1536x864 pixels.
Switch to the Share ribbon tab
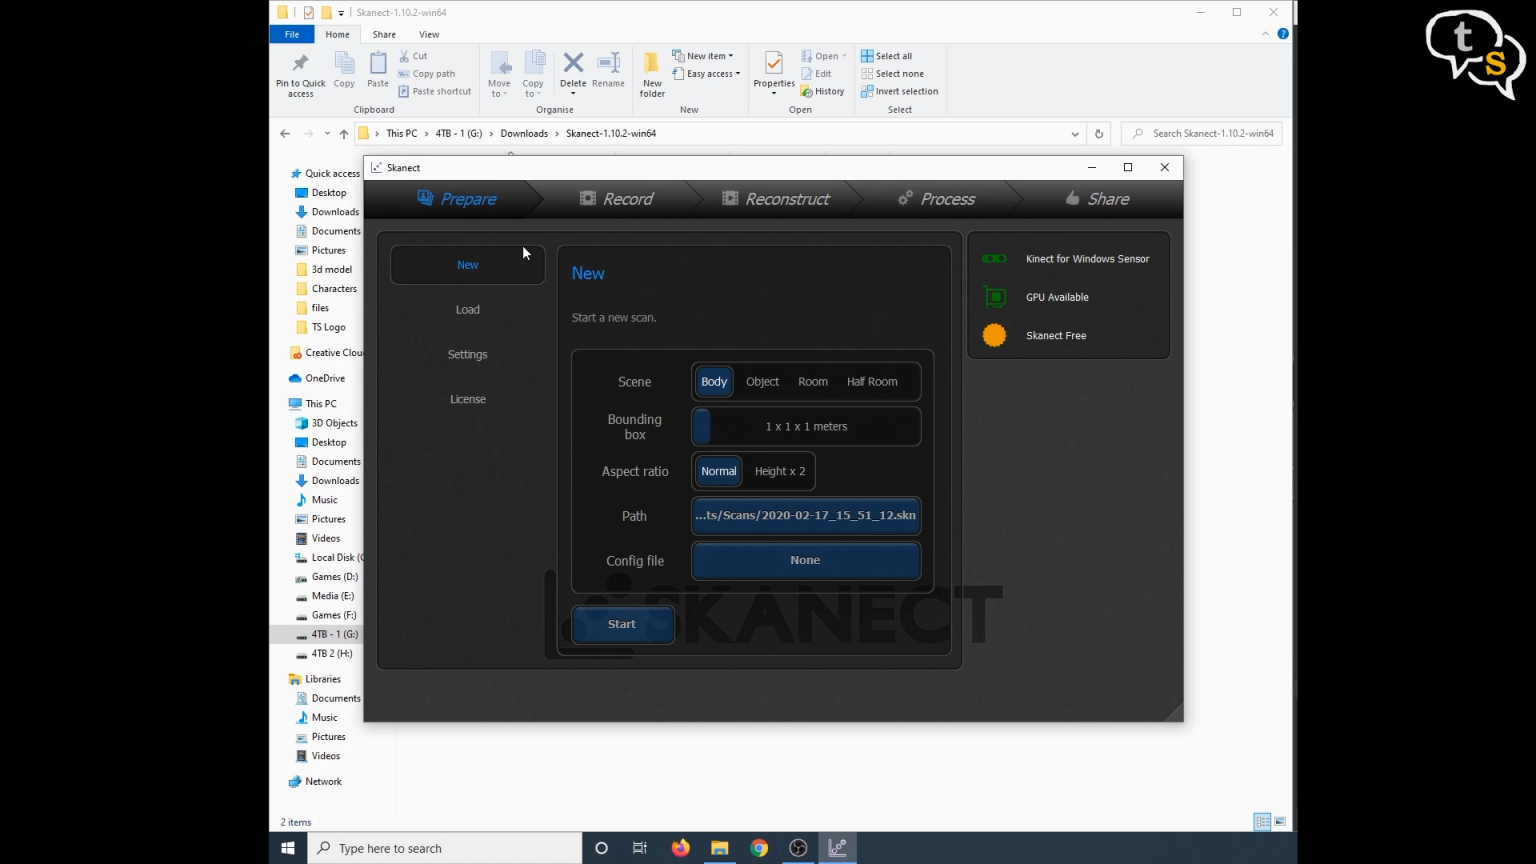pos(384,34)
